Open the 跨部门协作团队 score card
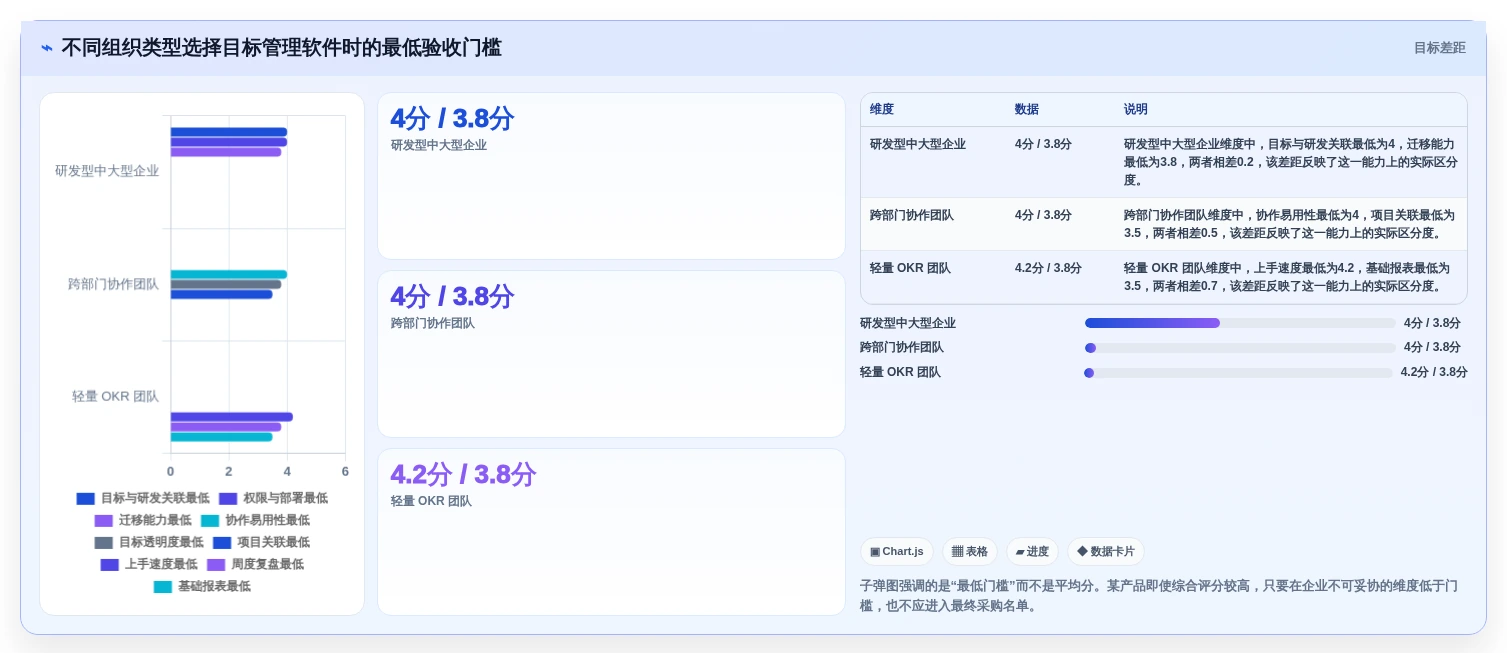 (611, 354)
